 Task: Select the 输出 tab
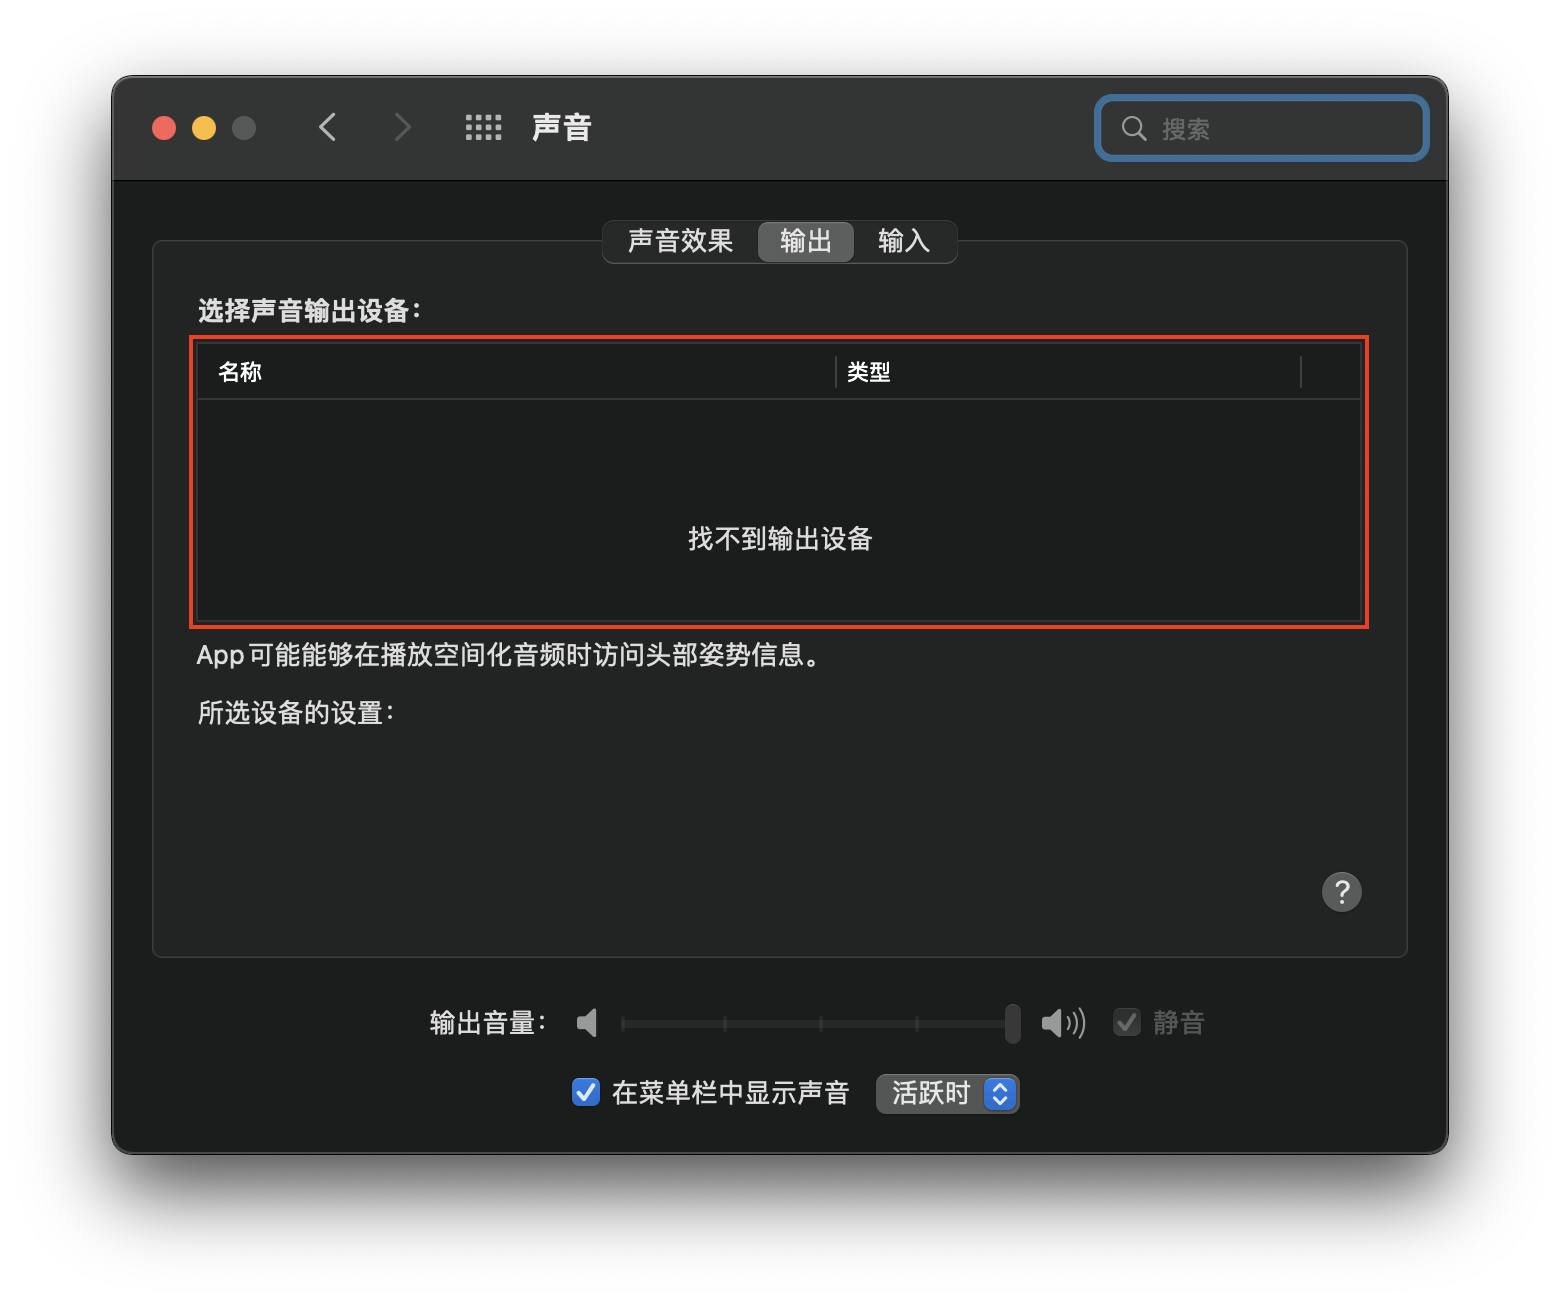click(805, 242)
